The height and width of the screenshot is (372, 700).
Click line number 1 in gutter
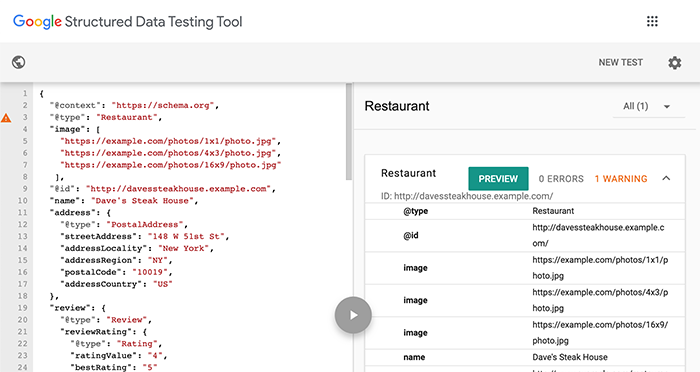tap(25, 93)
